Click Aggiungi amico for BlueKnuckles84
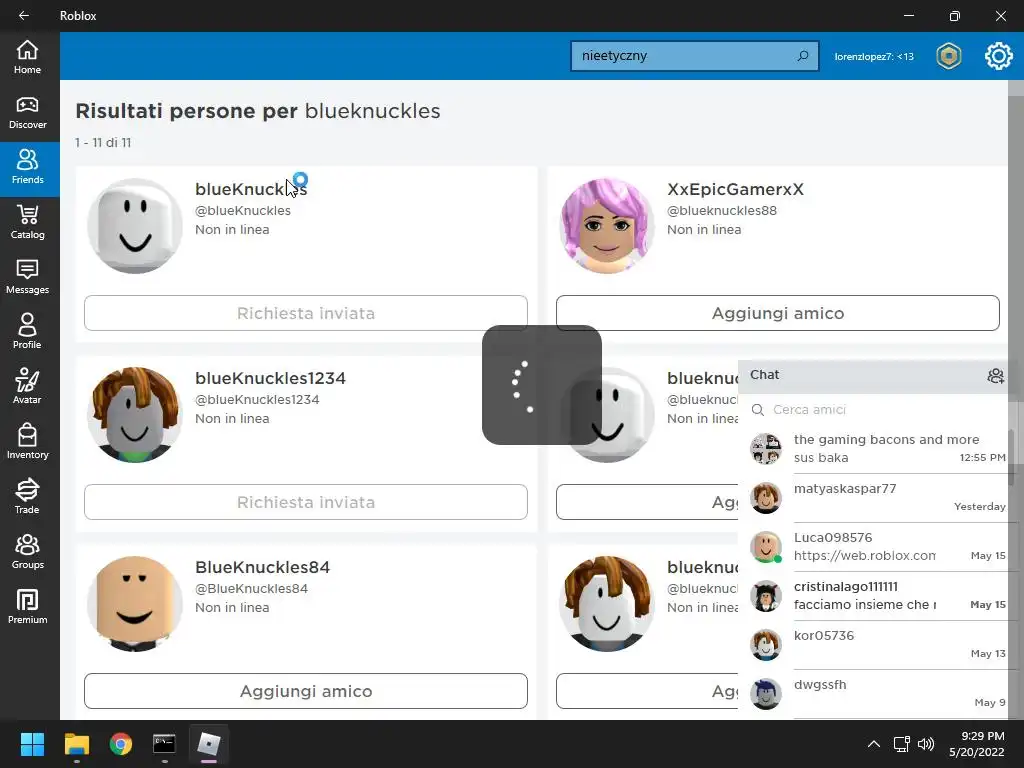Screen dimensions: 1024x768 point(306,691)
